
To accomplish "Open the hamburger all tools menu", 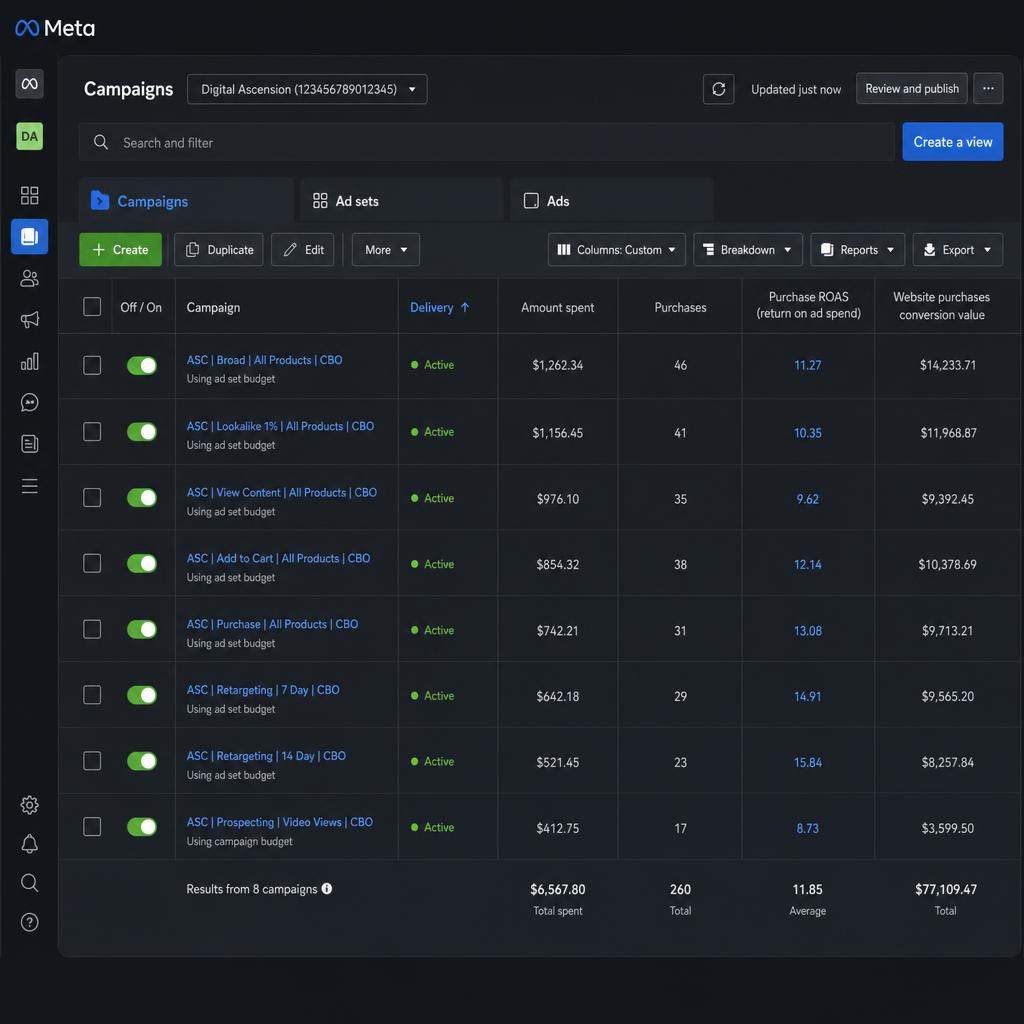I will click(29, 486).
